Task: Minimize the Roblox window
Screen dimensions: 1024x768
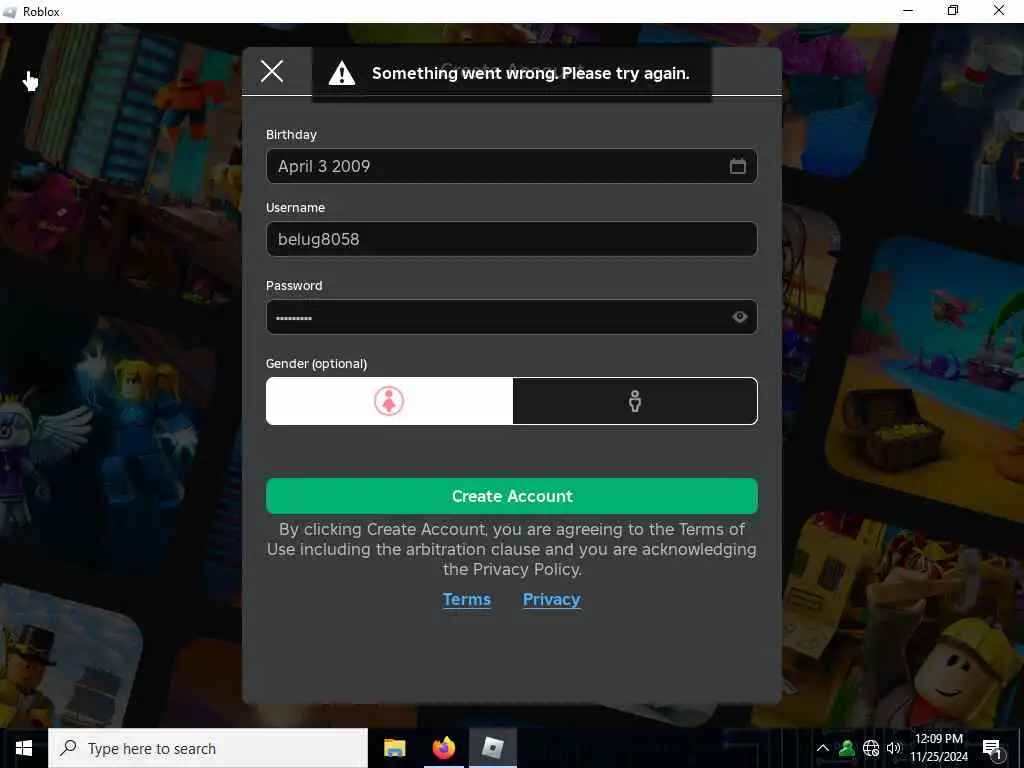Action: pyautogui.click(x=908, y=10)
